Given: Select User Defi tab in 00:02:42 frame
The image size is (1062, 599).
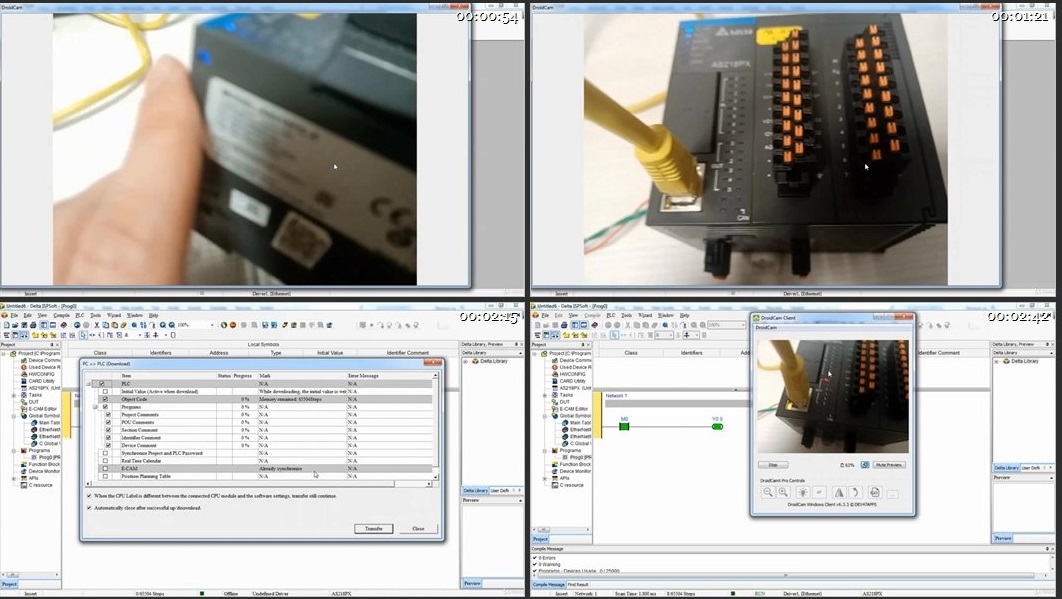Looking at the screenshot, I should [1031, 468].
